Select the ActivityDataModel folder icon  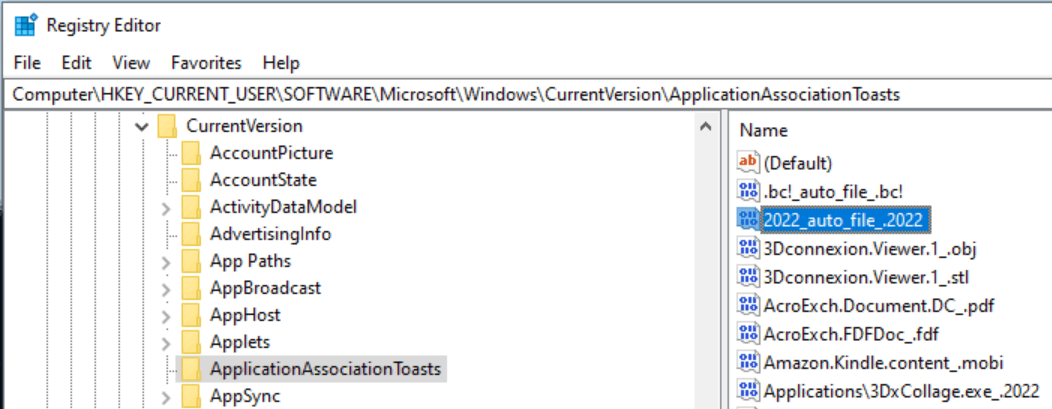coord(191,207)
